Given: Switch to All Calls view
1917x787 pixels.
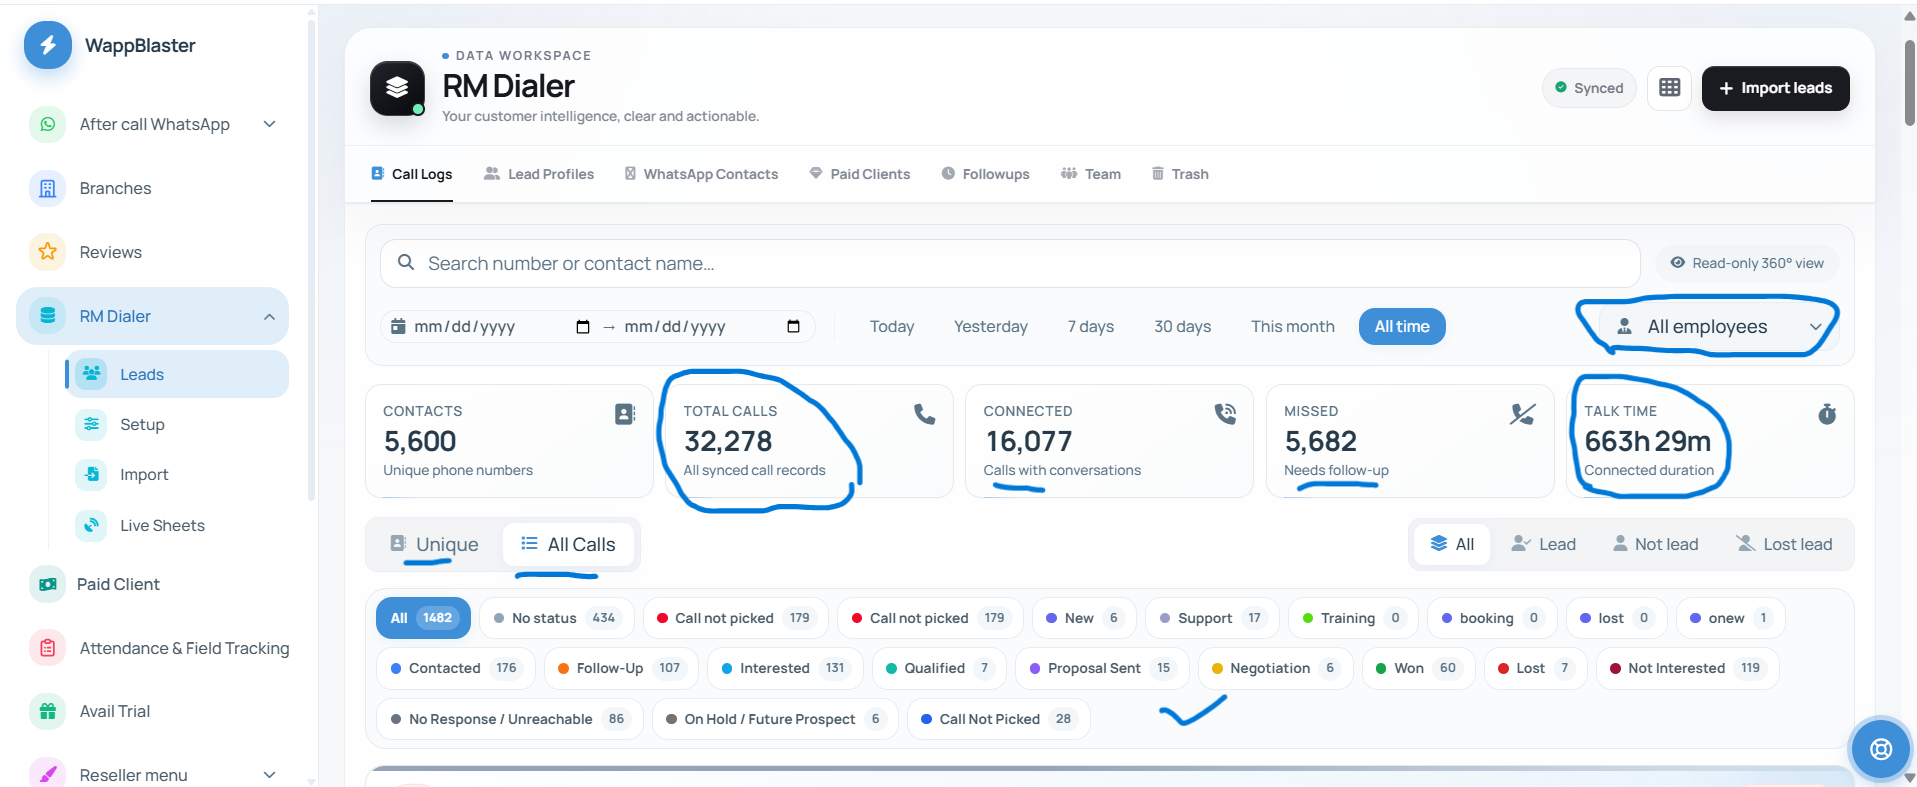Looking at the screenshot, I should coord(568,544).
